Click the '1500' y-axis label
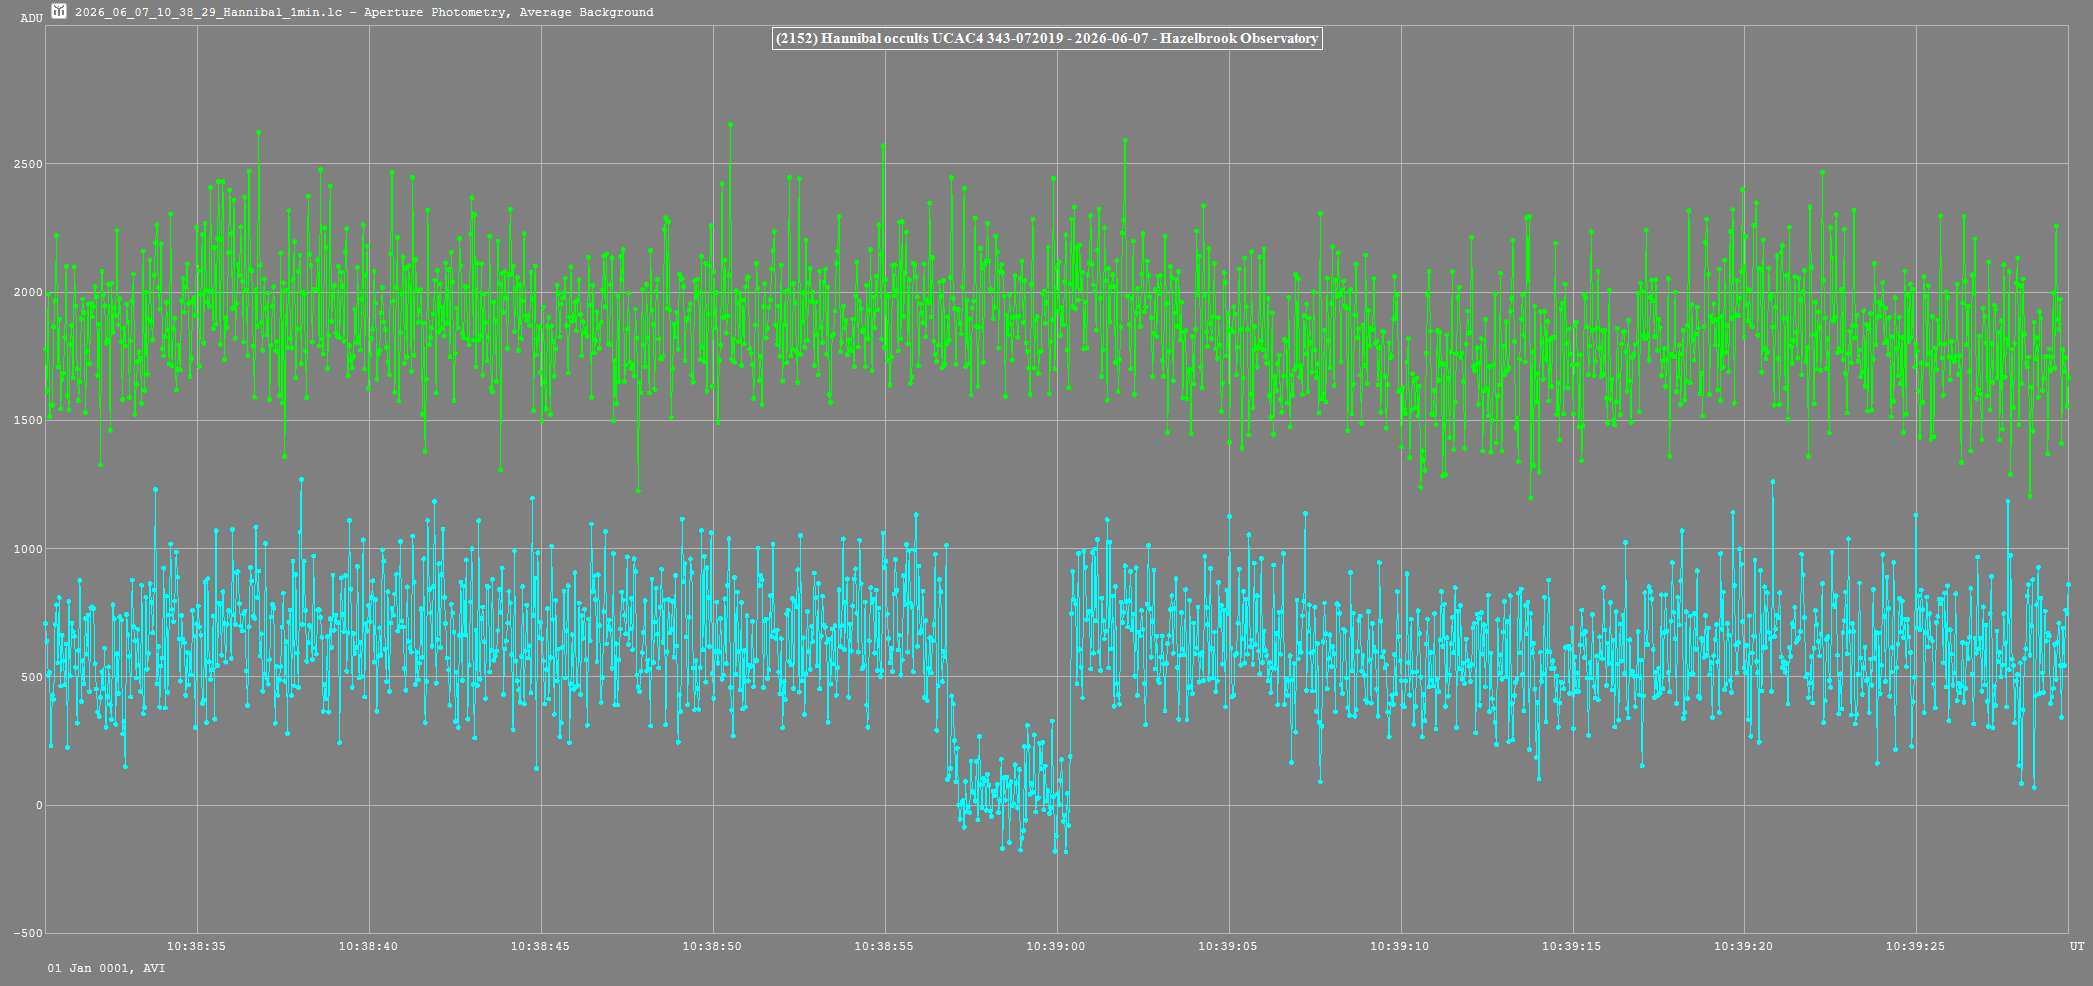 pos(28,421)
